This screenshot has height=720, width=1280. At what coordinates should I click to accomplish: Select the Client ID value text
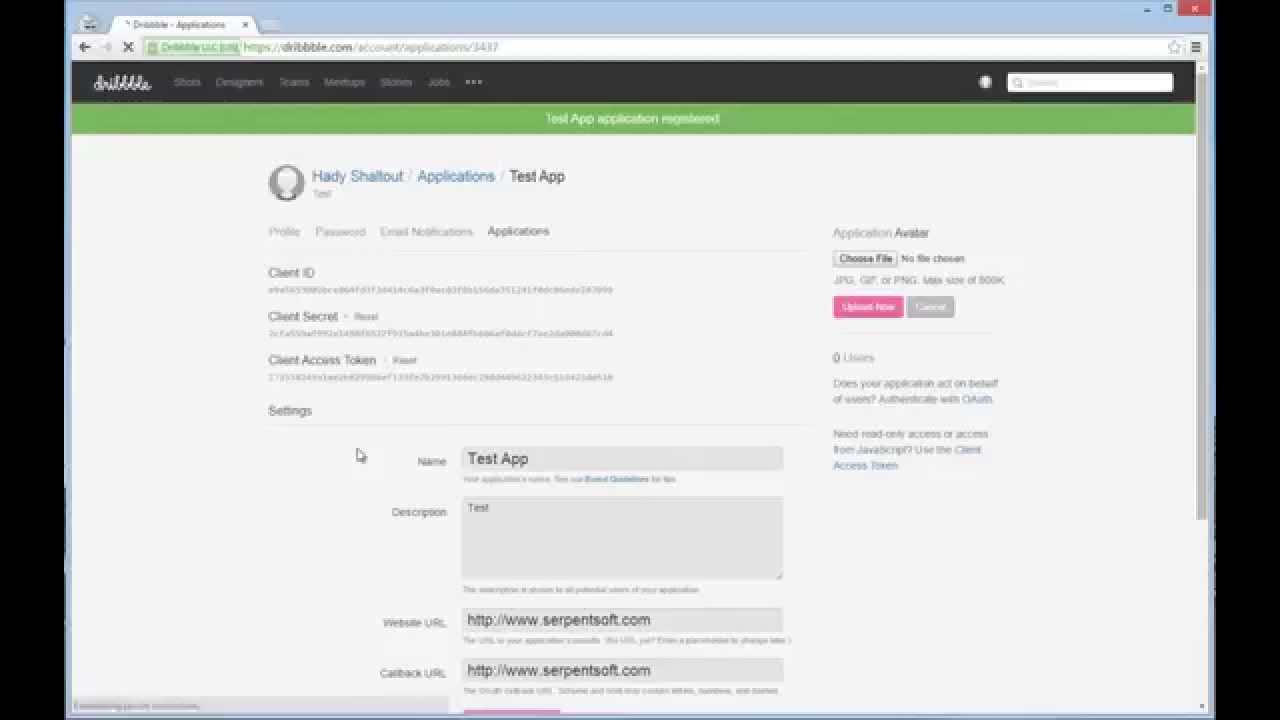(x=440, y=290)
